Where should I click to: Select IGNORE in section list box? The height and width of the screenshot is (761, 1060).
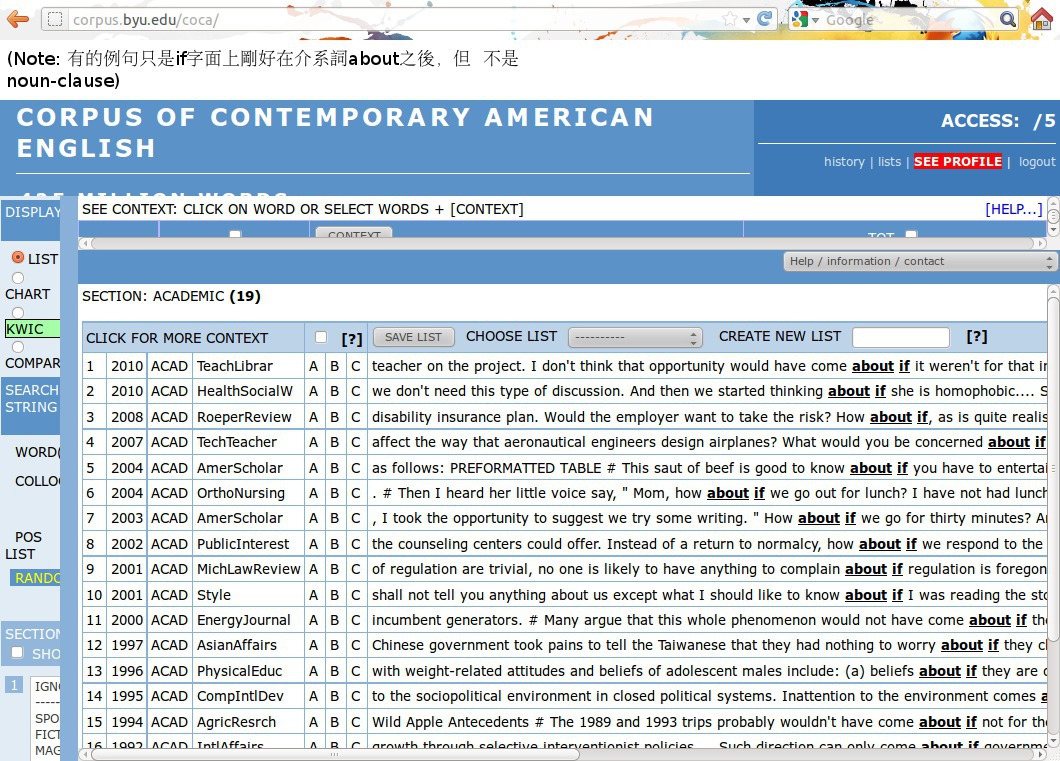click(x=47, y=687)
